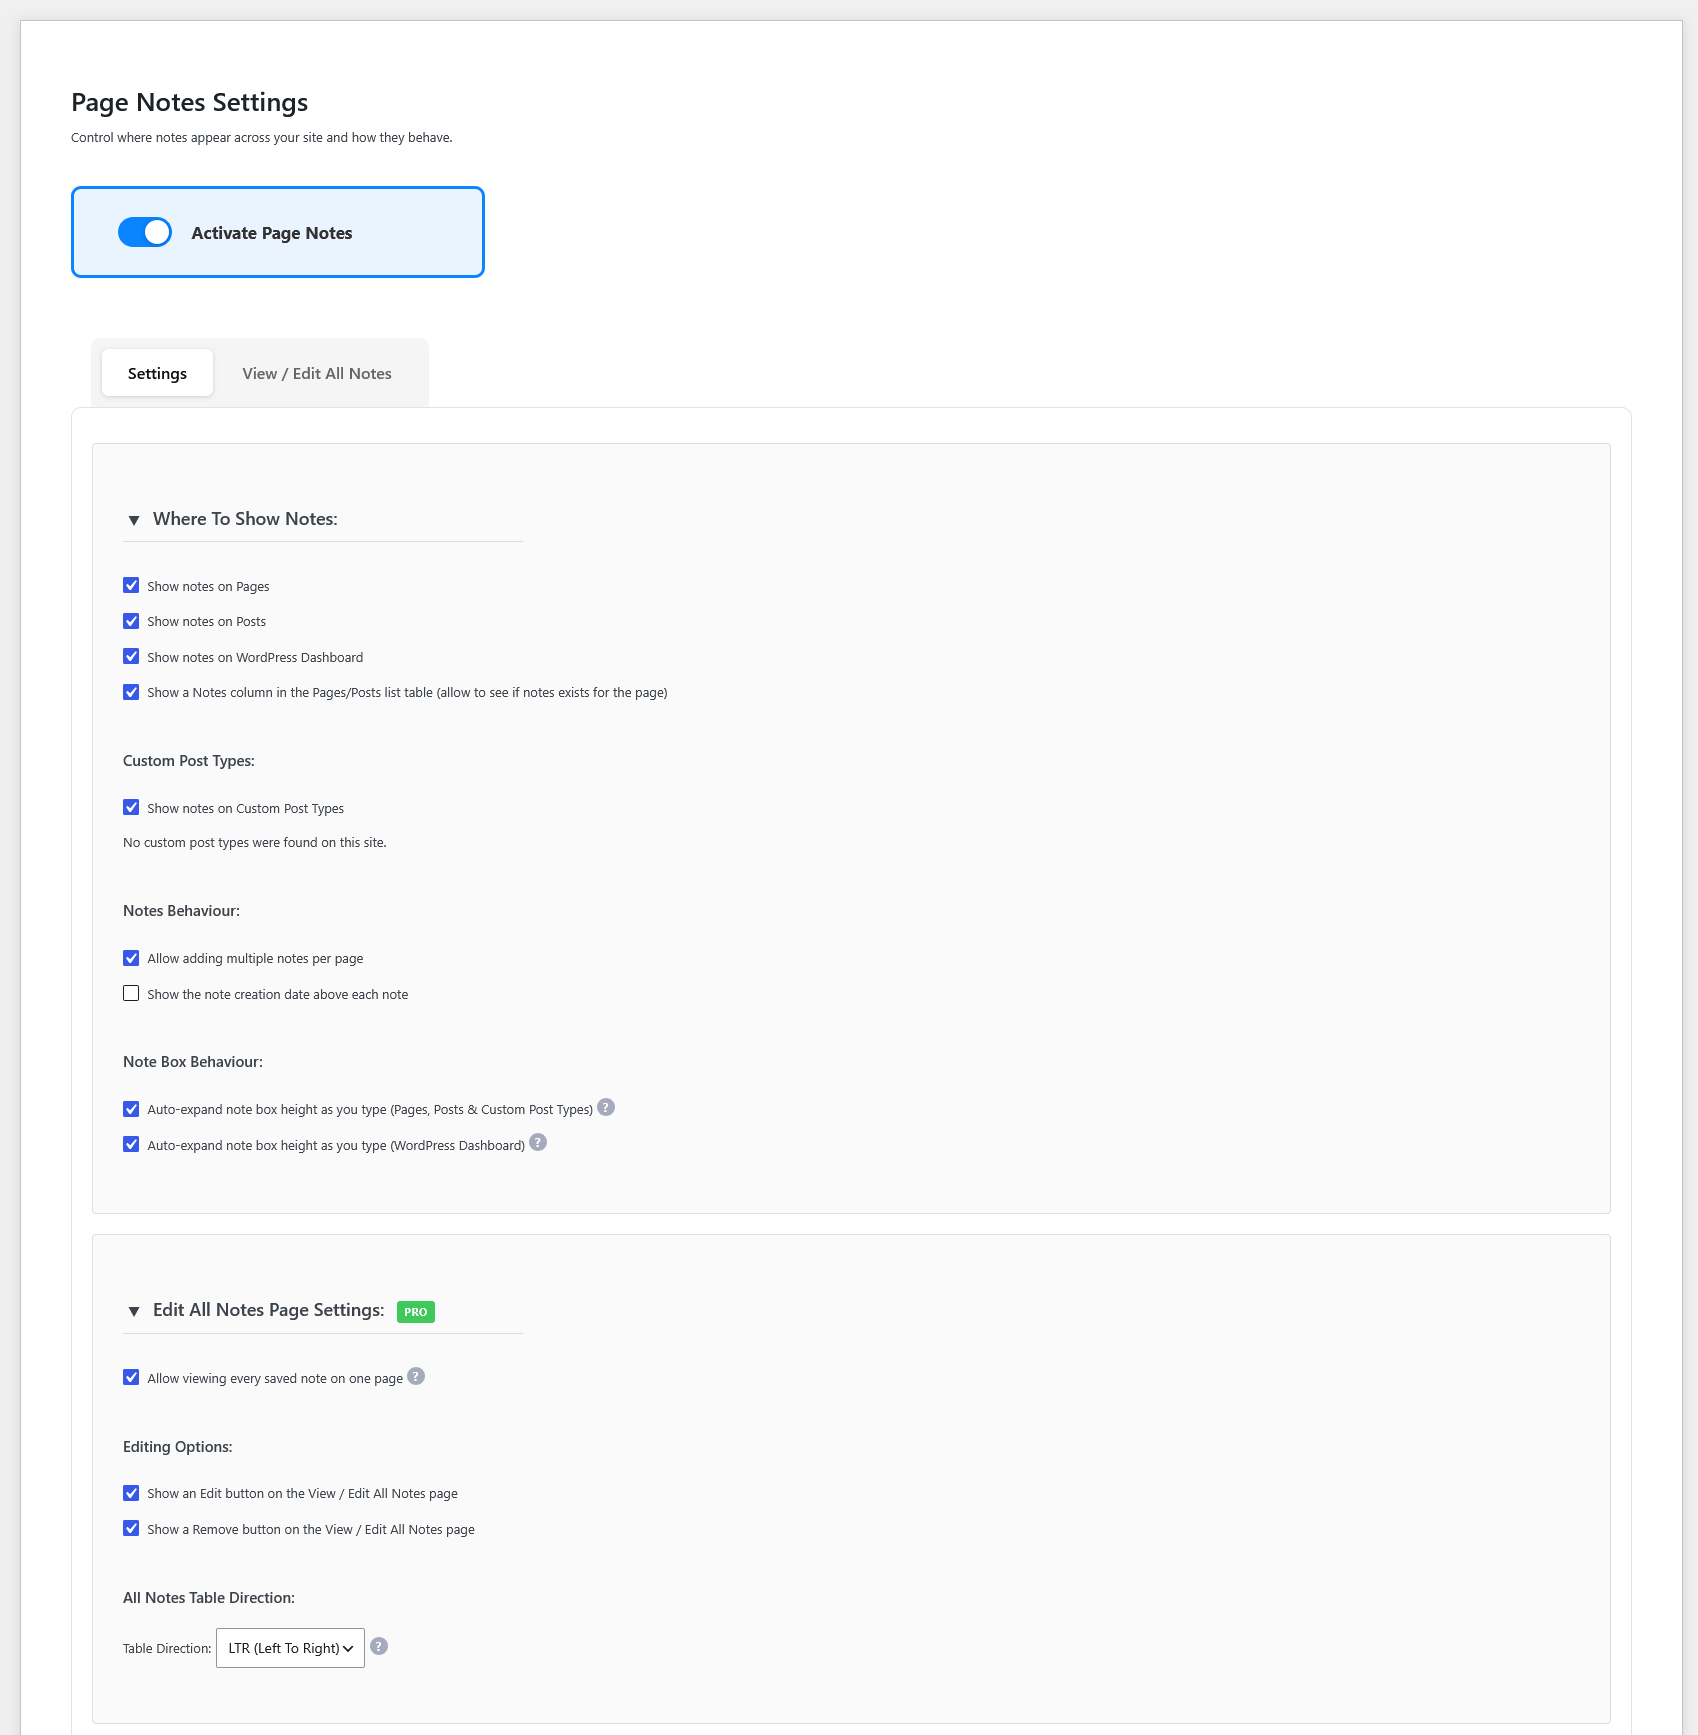Uncheck 'Allow viewing every saved note on one page'
Screen dimensions: 1698x1735
(x=131, y=1377)
